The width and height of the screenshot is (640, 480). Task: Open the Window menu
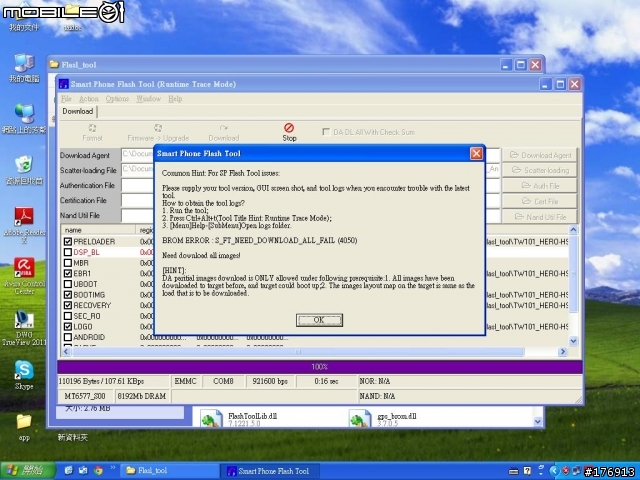coord(149,99)
